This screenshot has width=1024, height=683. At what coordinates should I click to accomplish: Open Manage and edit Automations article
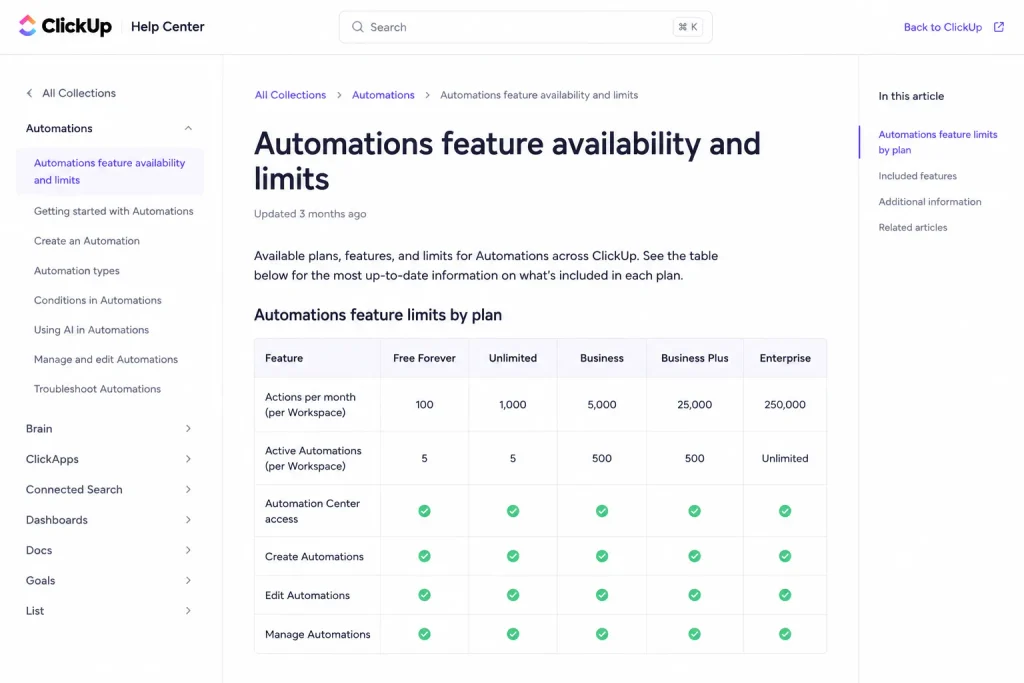pos(106,359)
